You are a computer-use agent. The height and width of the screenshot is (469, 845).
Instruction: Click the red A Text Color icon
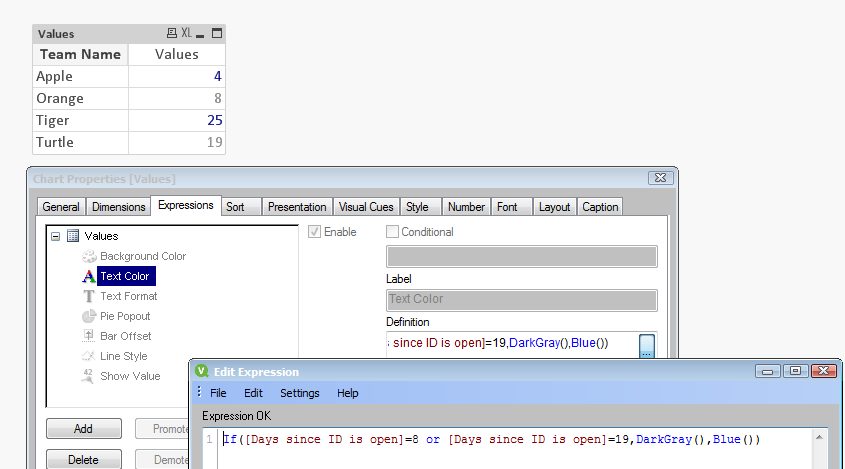[x=88, y=277]
